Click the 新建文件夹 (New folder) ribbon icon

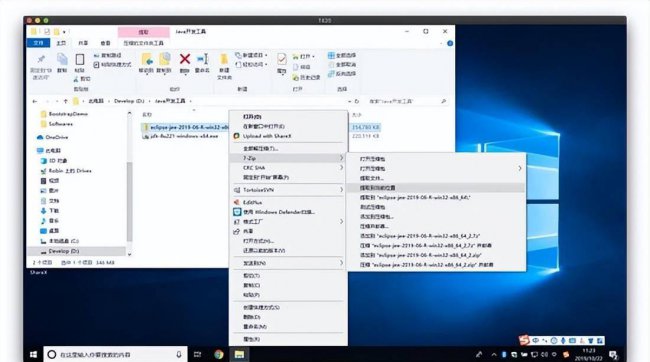coord(224,59)
